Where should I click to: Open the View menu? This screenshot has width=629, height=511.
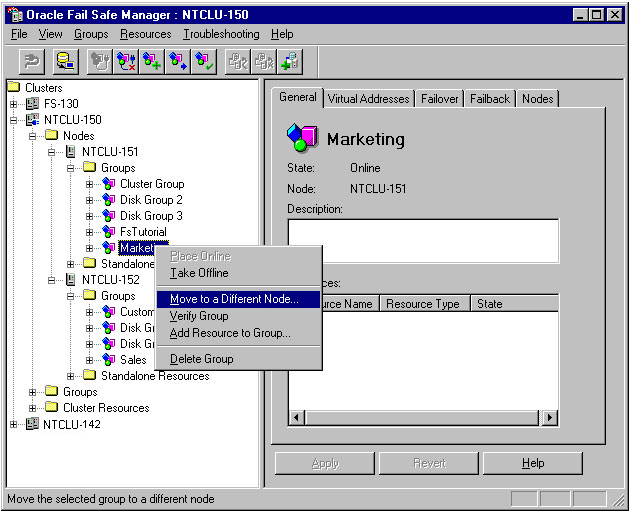tap(51, 34)
